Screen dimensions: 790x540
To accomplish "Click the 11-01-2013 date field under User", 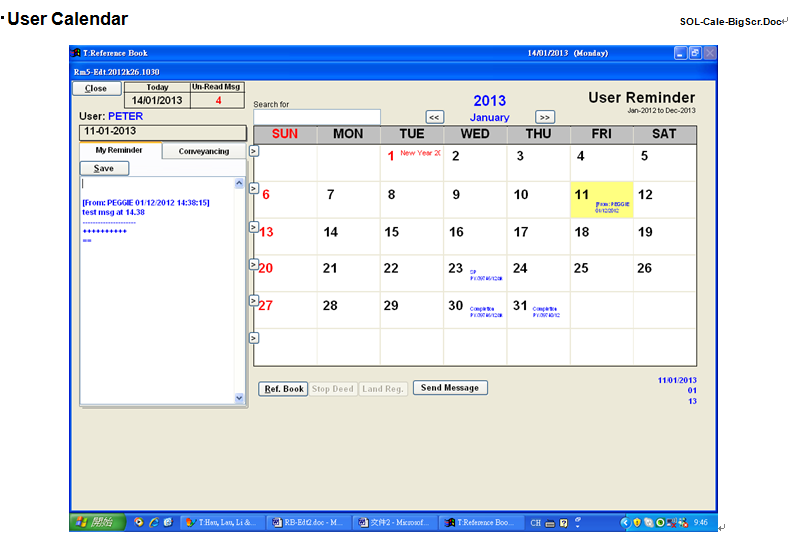I will (163, 132).
